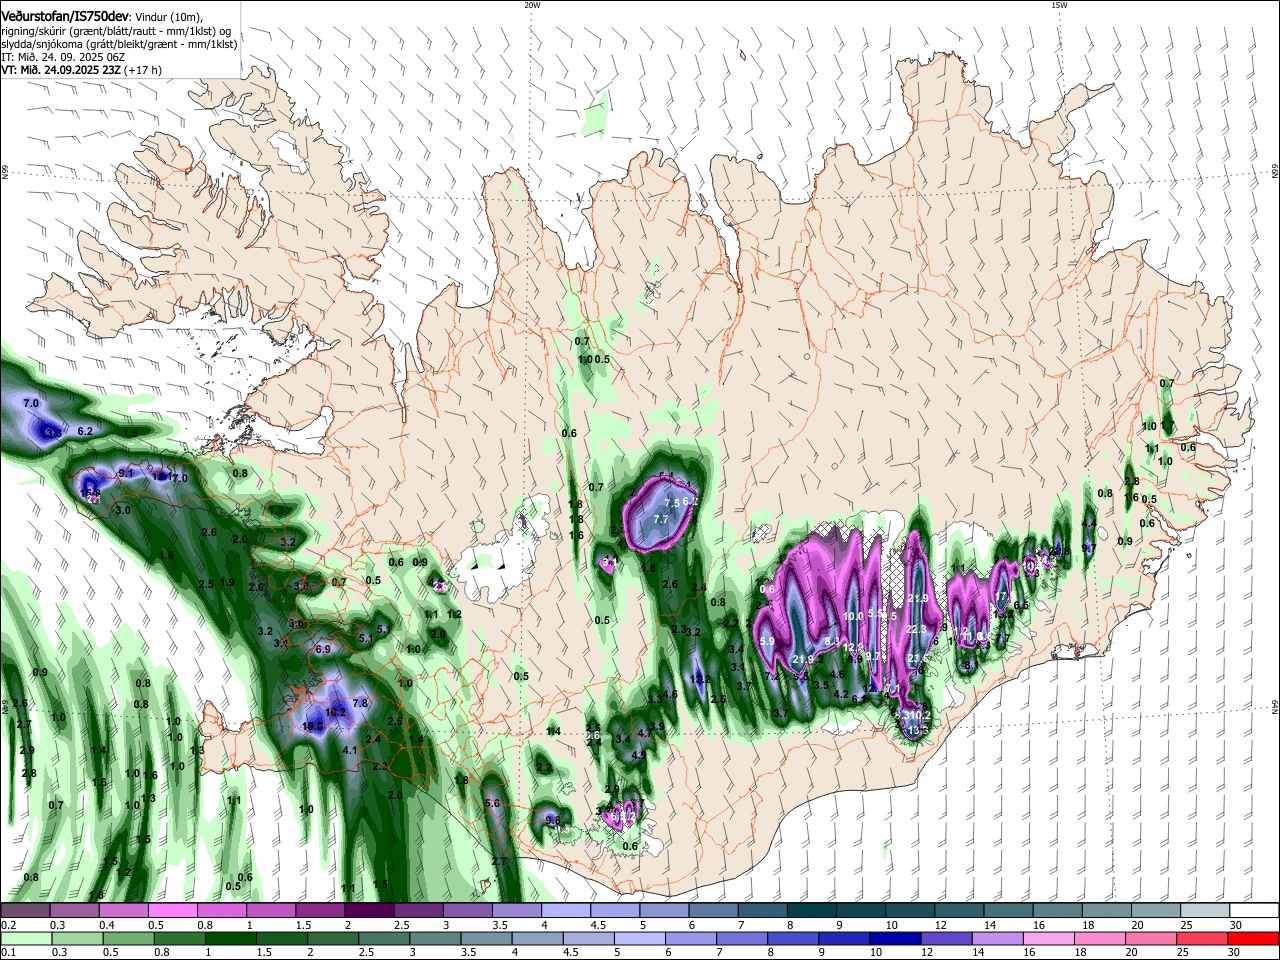Click the '20W' longitude label

click(532, 5)
